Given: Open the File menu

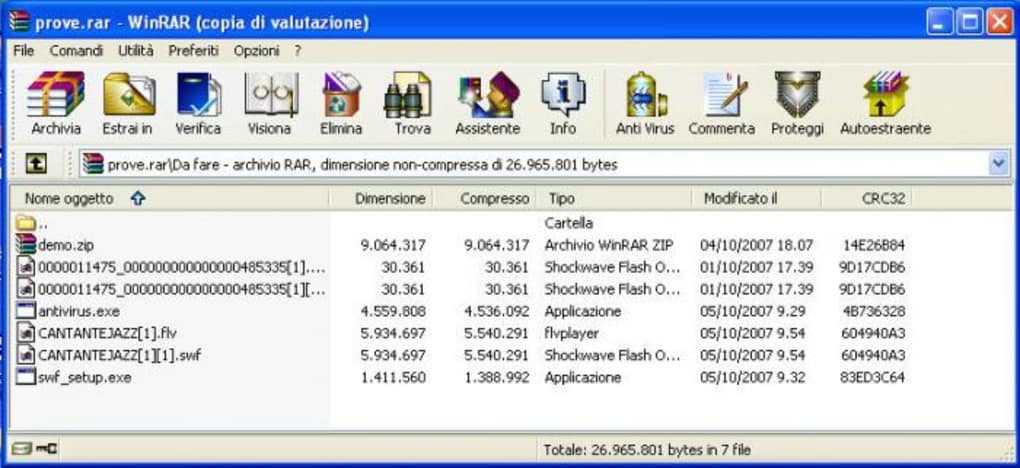Looking at the screenshot, I should point(23,51).
